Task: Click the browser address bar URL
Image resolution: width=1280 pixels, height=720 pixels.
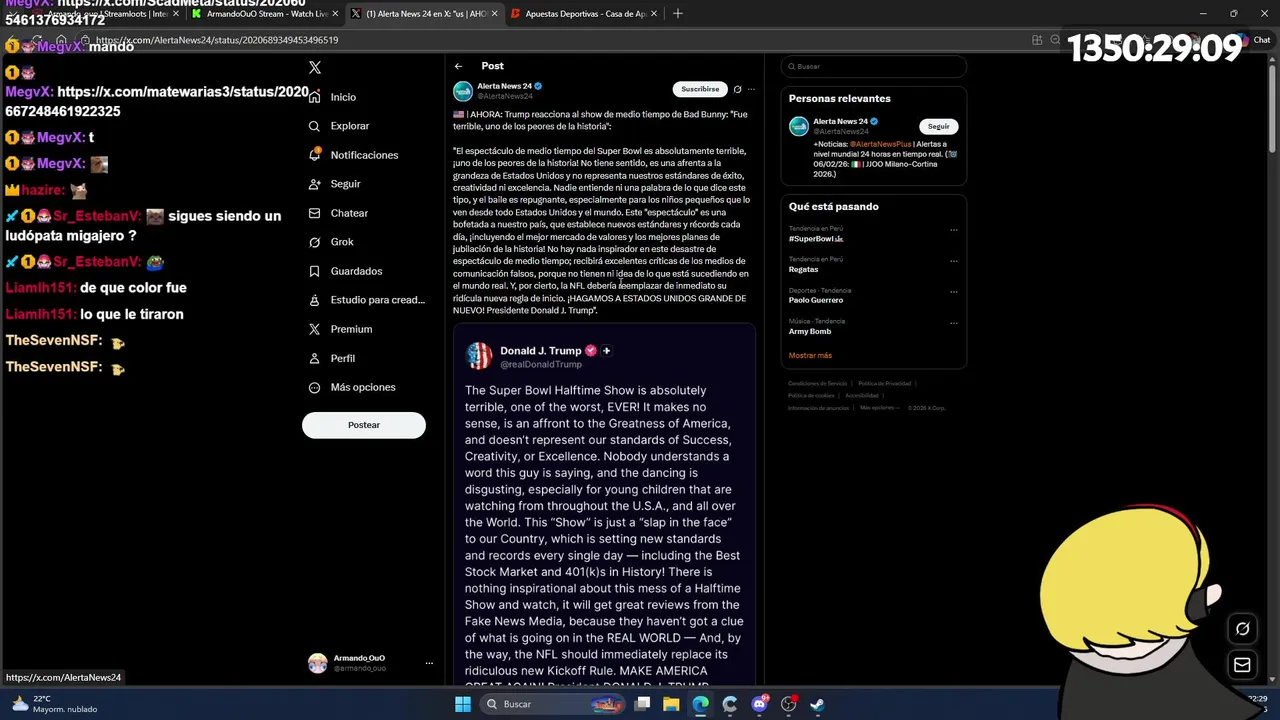Action: tap(217, 40)
